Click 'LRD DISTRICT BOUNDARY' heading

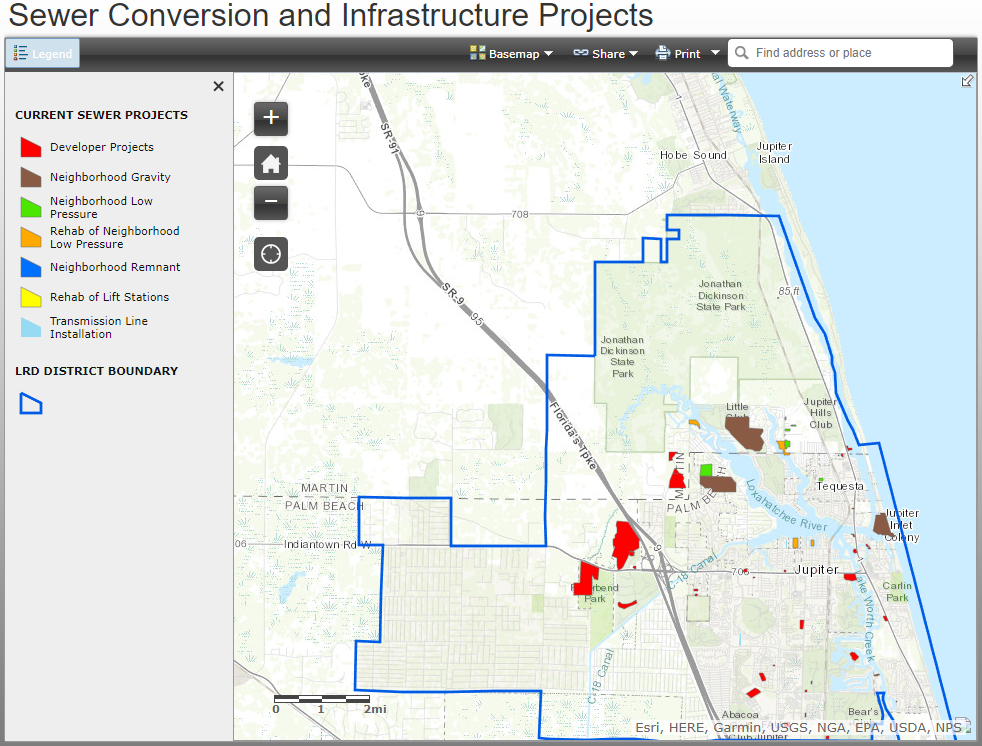click(x=96, y=371)
